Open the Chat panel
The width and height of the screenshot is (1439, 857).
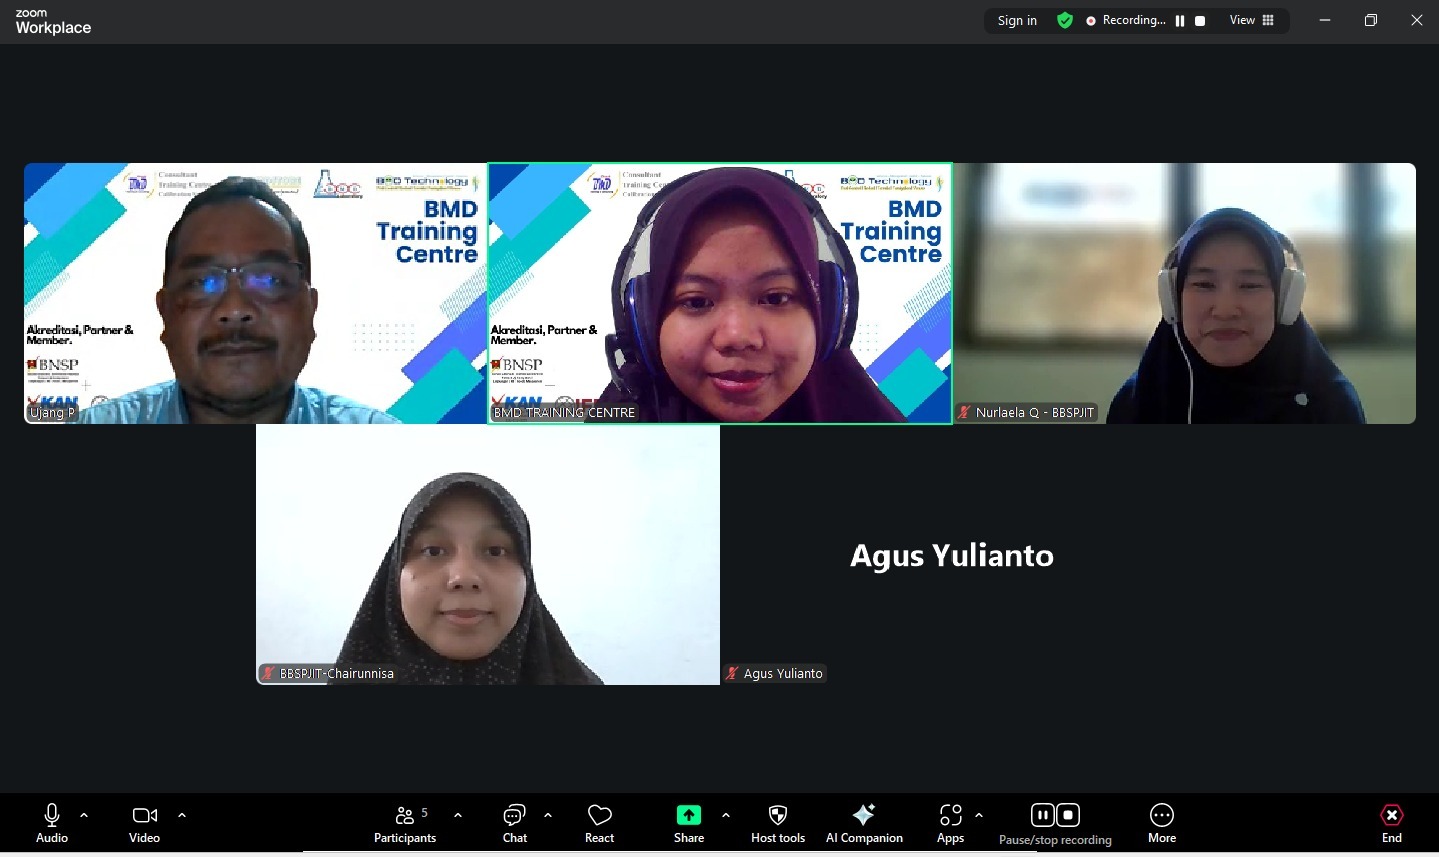click(514, 823)
